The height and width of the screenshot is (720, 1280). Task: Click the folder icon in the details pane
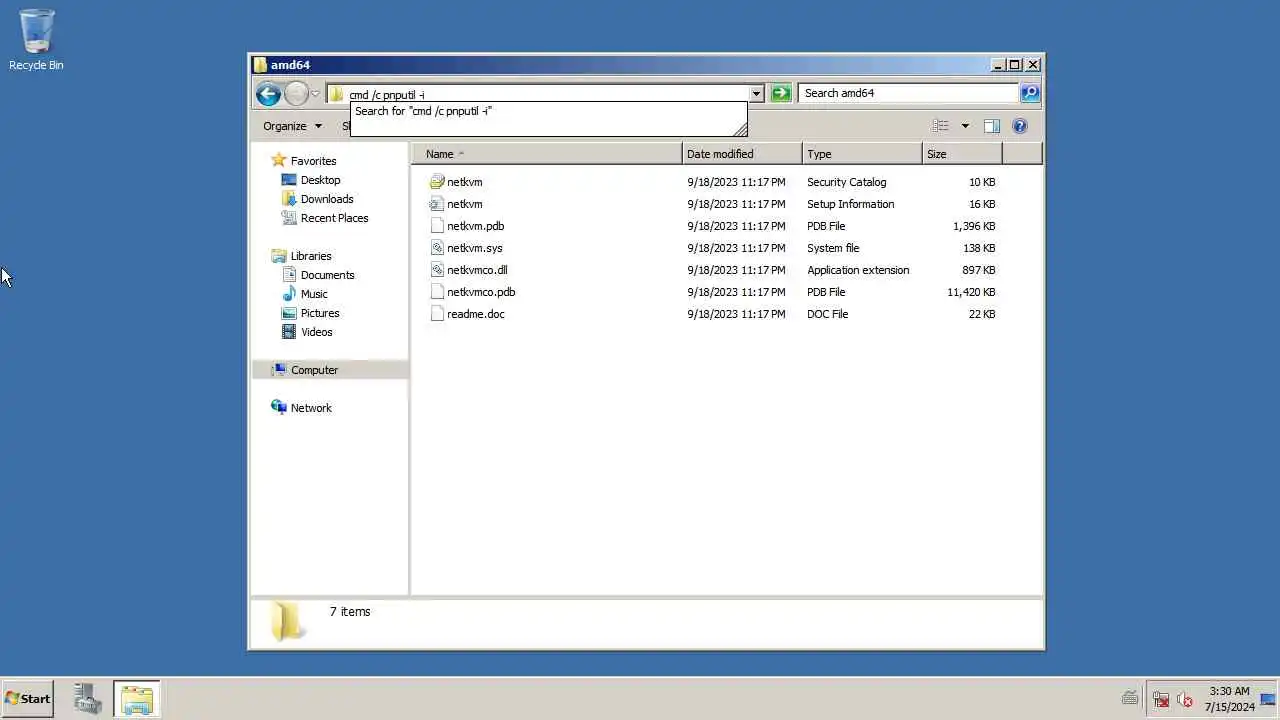coord(287,621)
